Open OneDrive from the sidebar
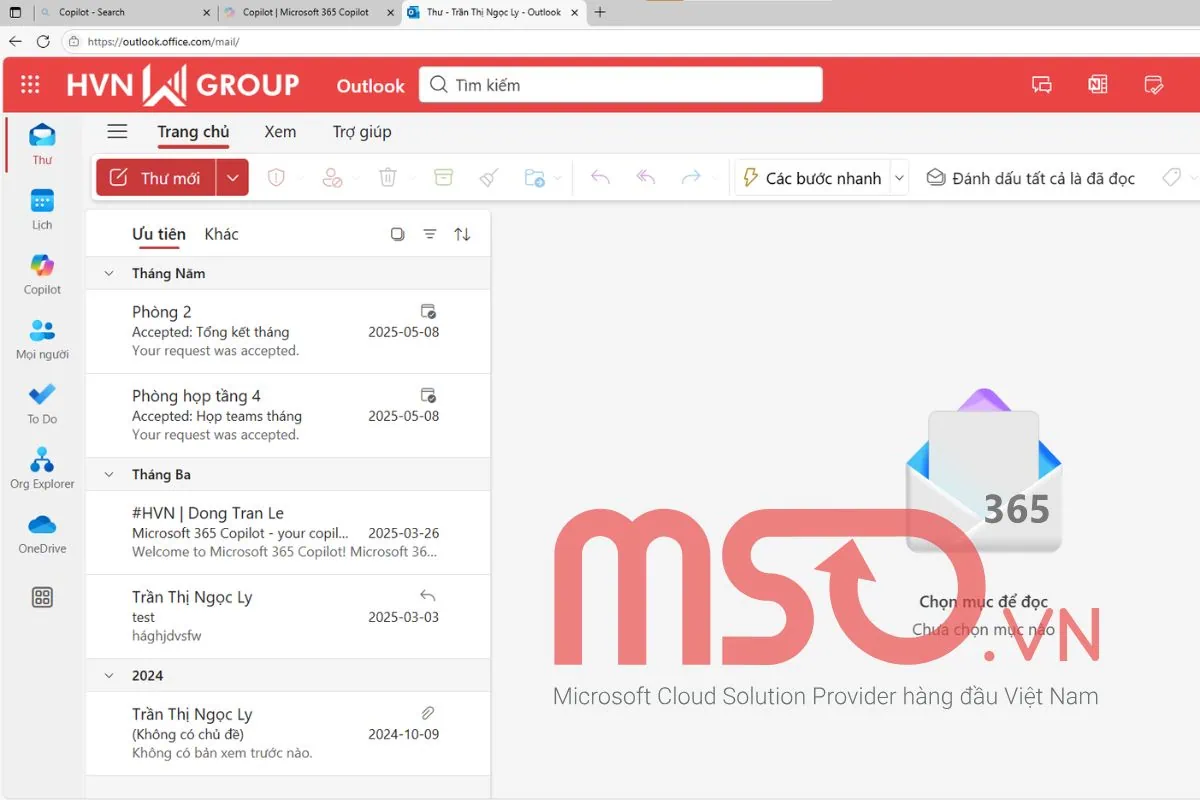 coord(42,532)
